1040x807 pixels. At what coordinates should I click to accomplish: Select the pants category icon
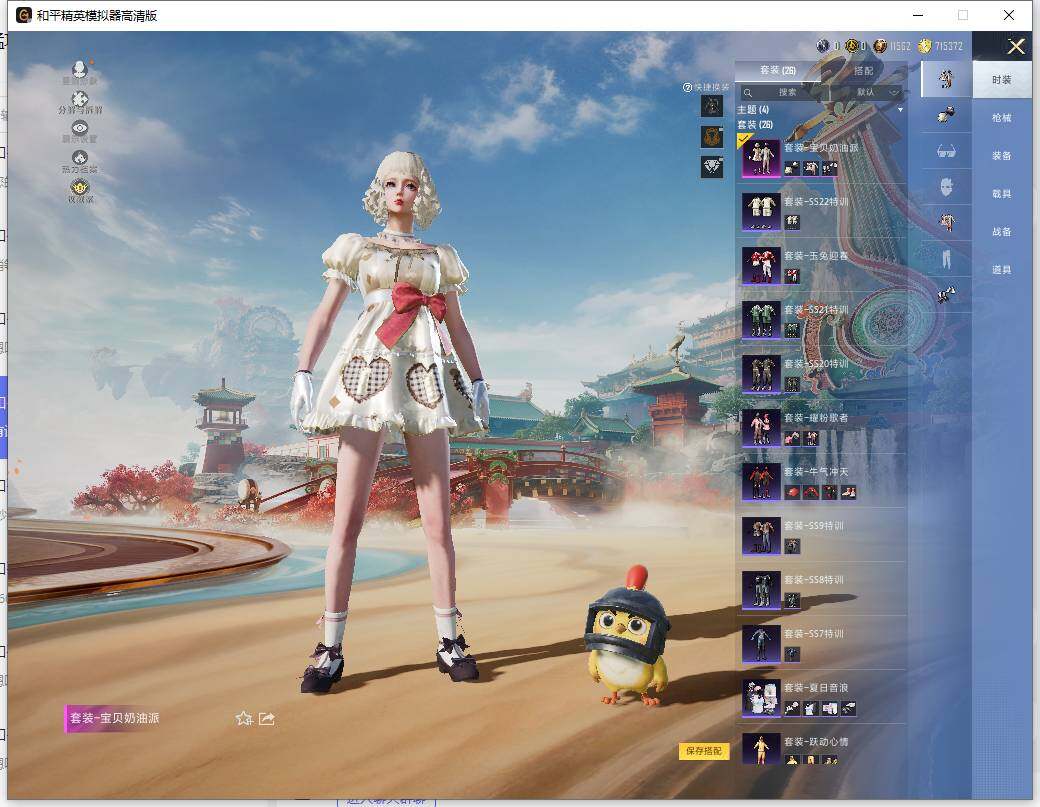[946, 259]
